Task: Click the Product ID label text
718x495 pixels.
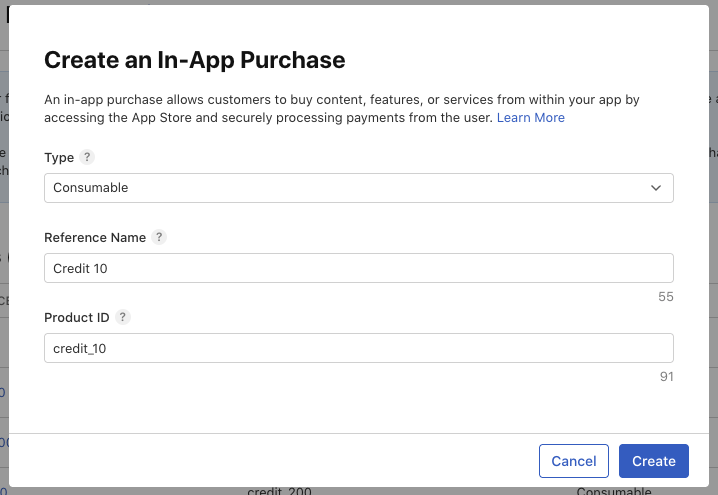Action: click(76, 317)
